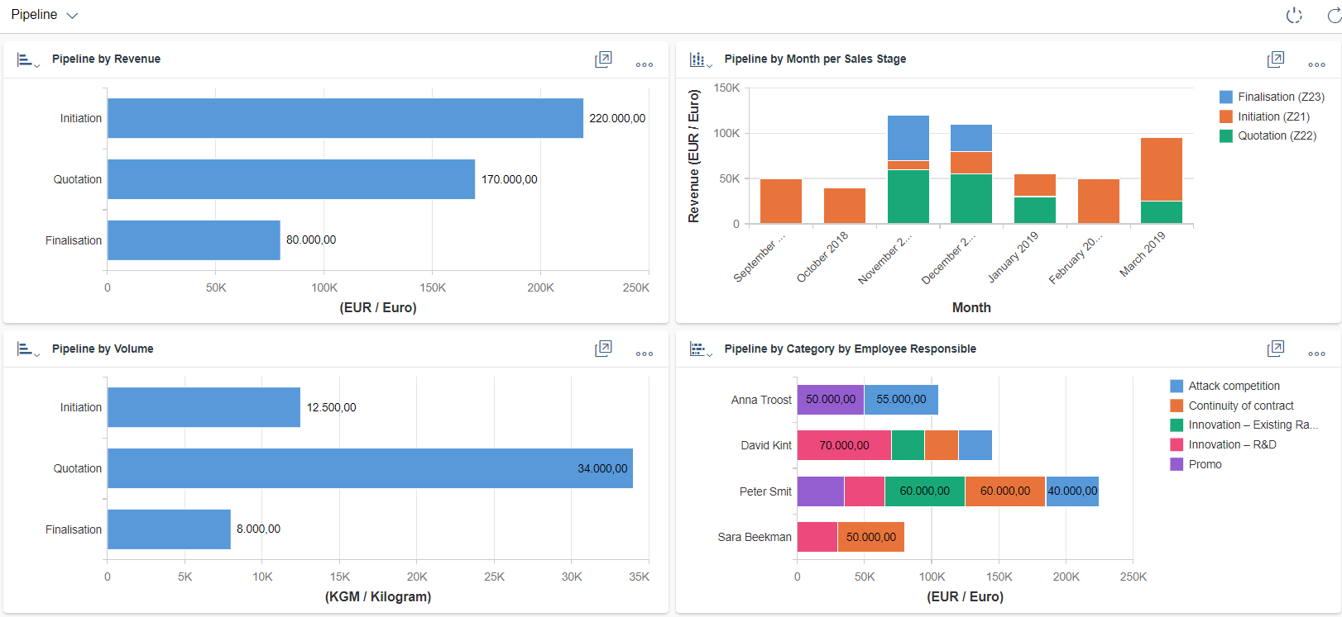The image size is (1342, 617).
Task: Open Pipeline by Revenue in expanded view
Action: [x=603, y=60]
